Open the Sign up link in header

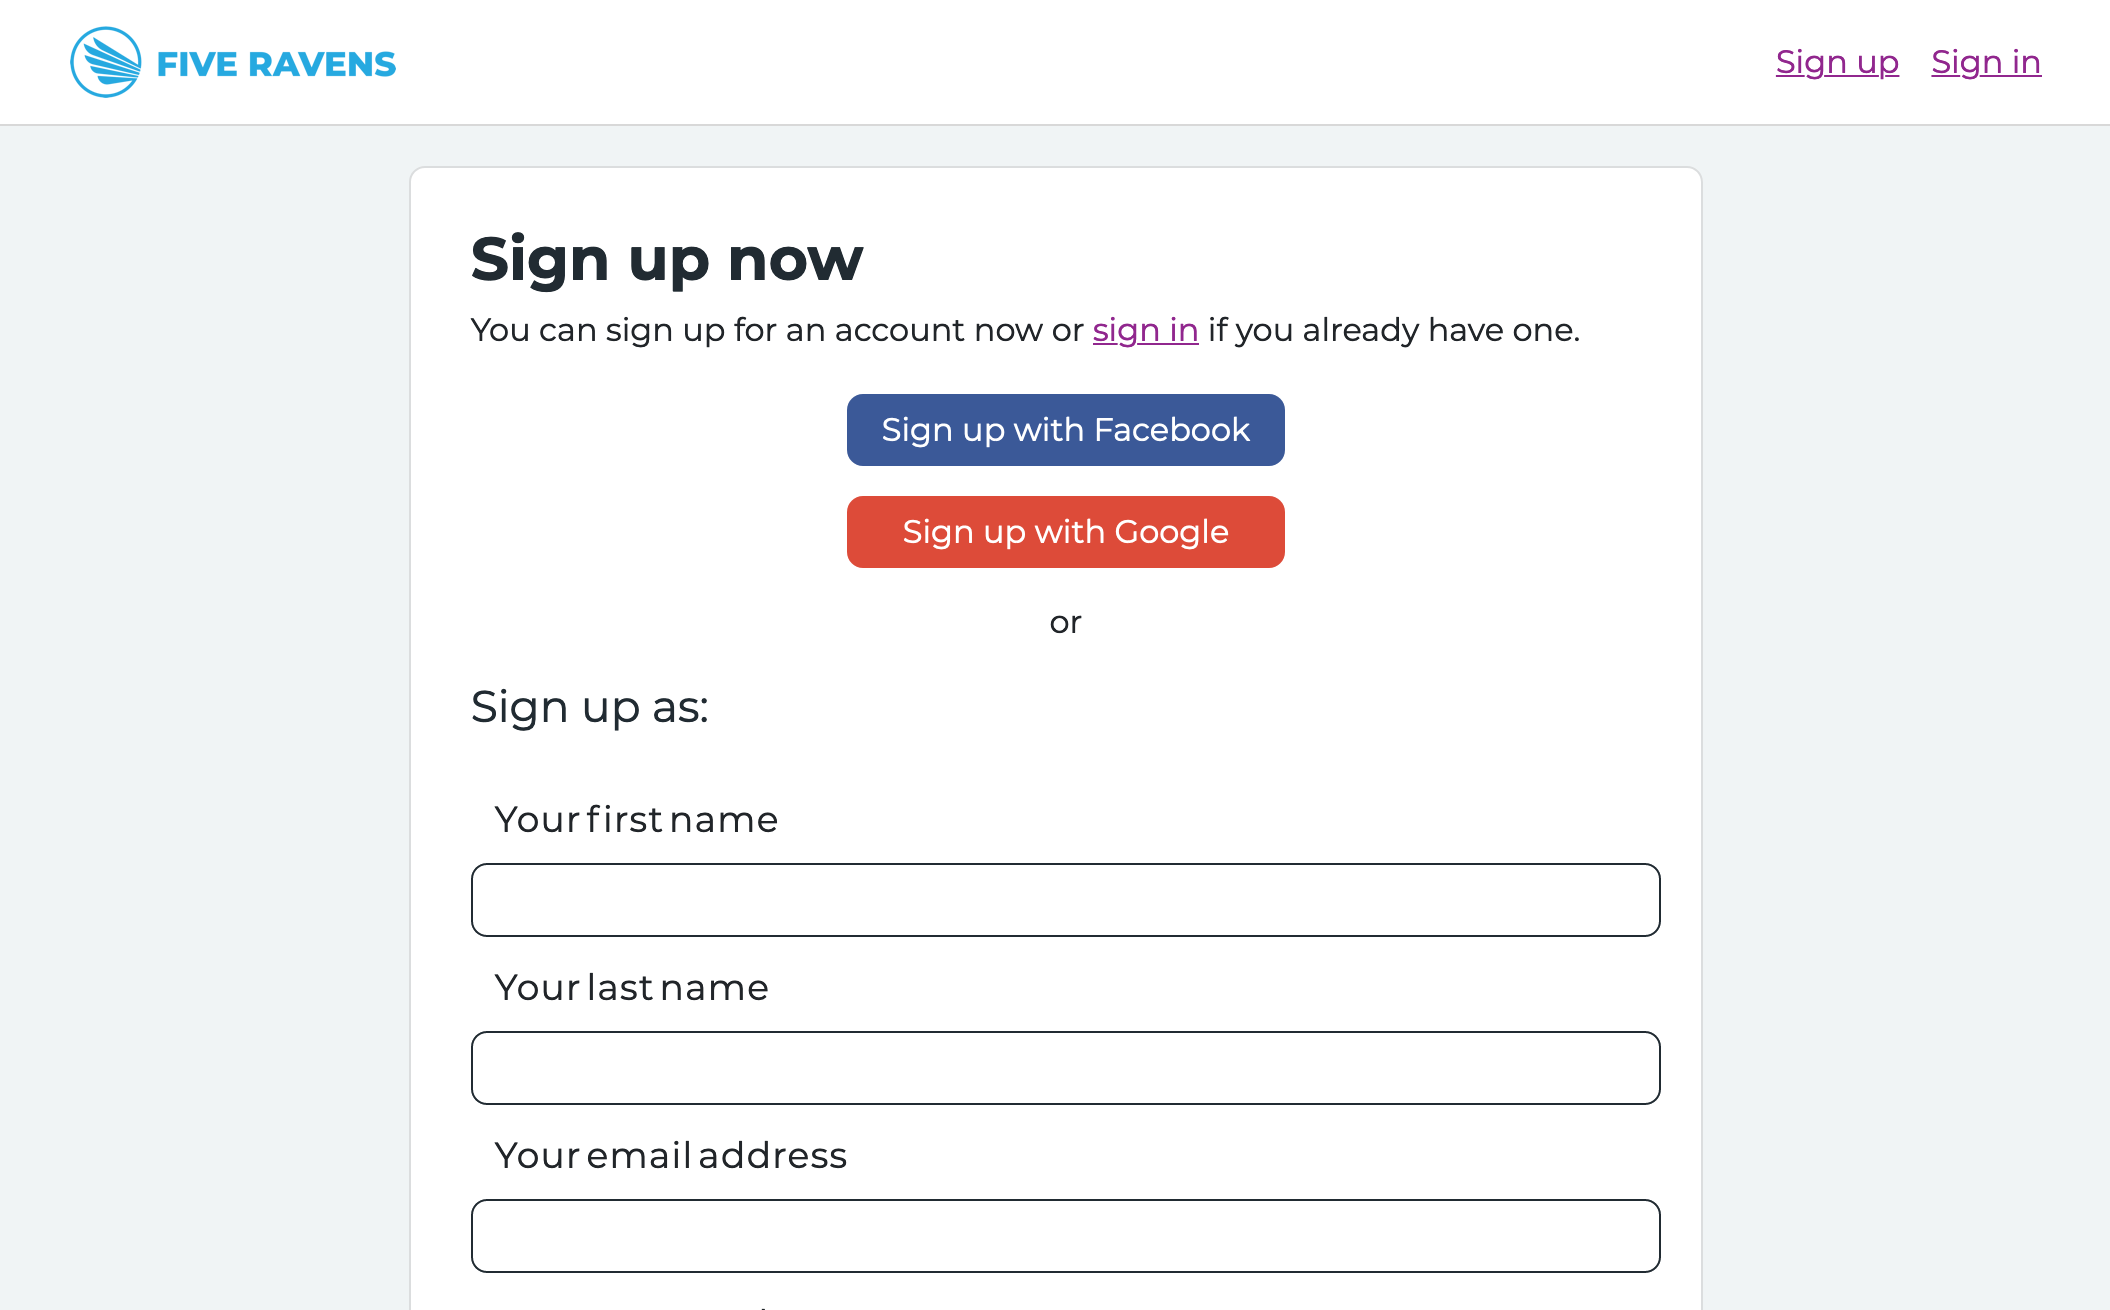click(x=1837, y=62)
